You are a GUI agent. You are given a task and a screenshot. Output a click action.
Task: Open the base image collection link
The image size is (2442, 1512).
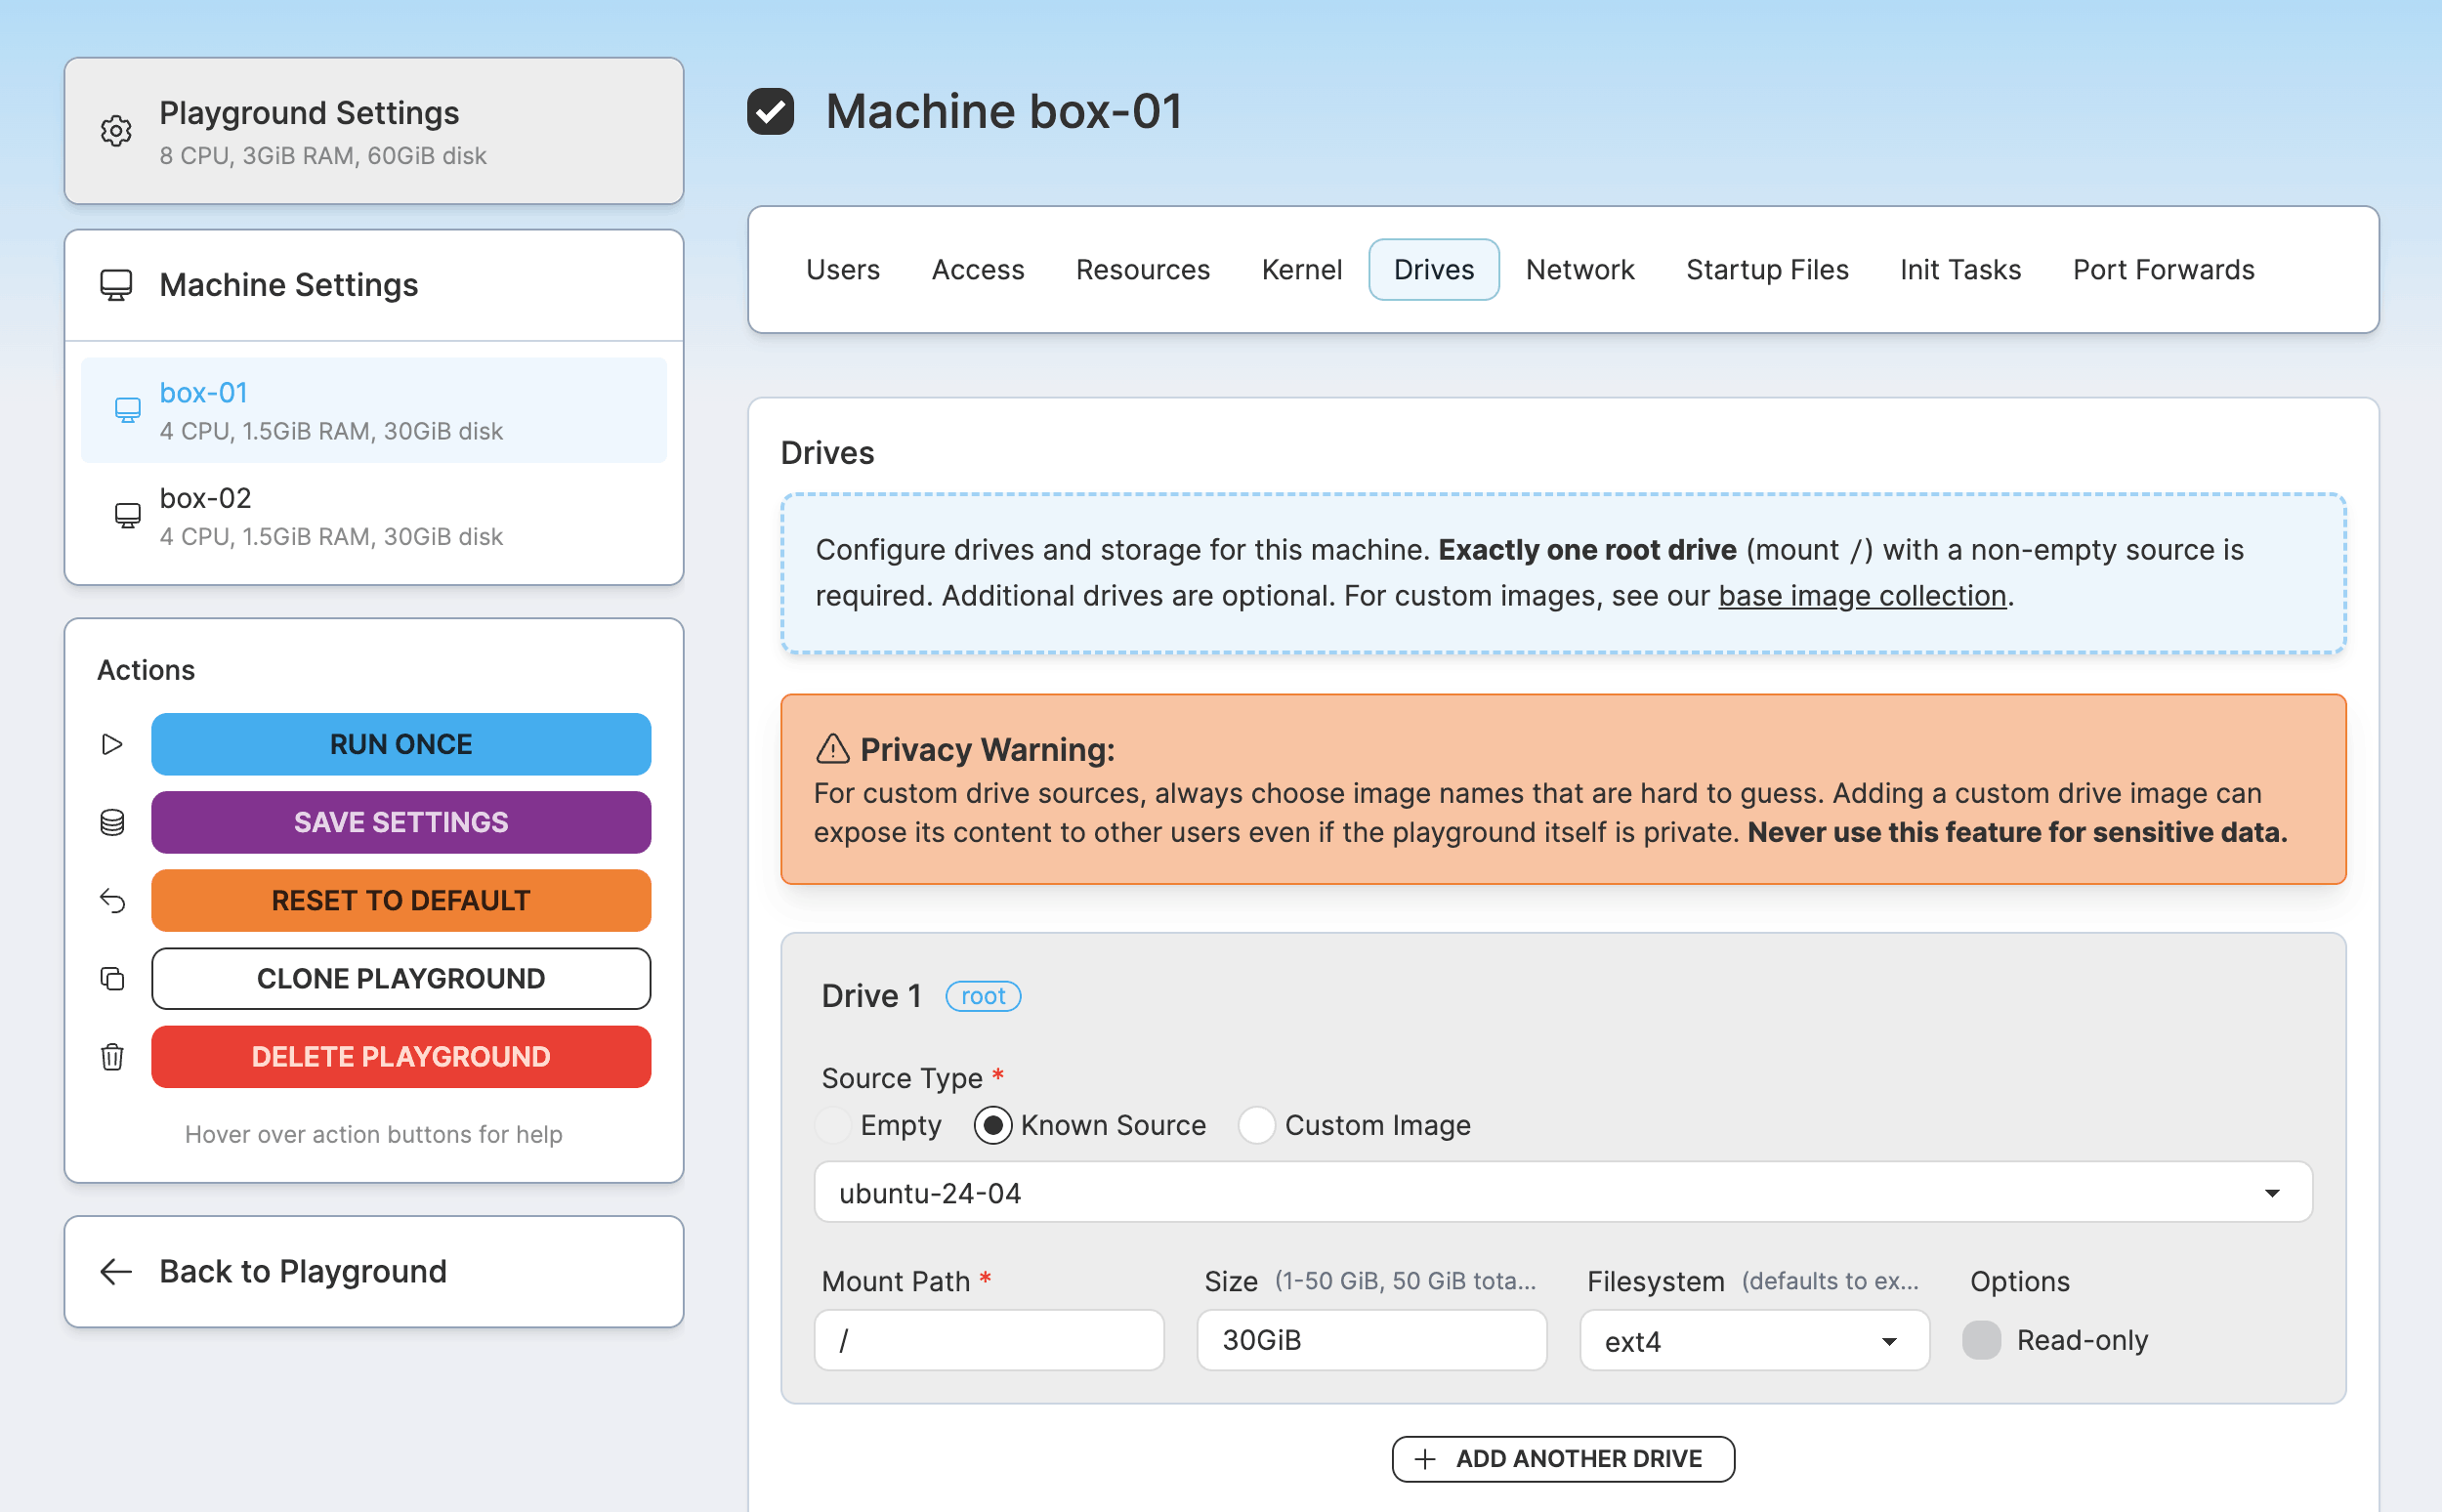(1862, 596)
